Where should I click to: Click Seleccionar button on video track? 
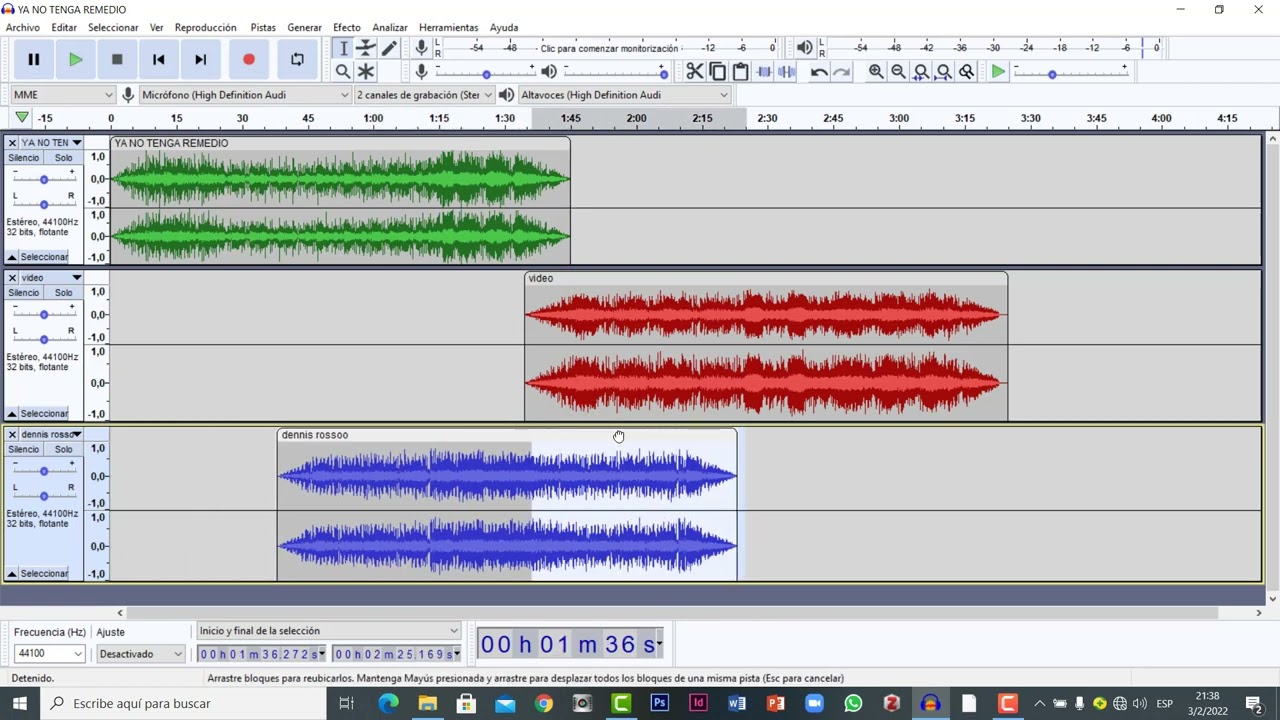tap(44, 414)
